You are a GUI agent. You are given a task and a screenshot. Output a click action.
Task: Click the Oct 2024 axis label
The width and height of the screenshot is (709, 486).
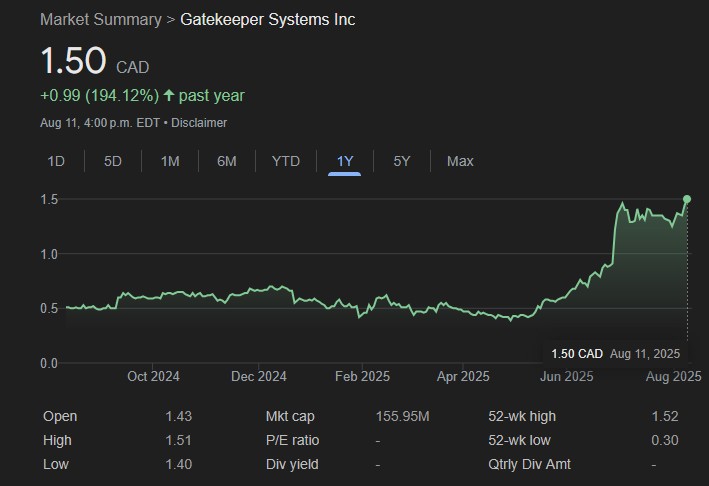[x=153, y=377]
